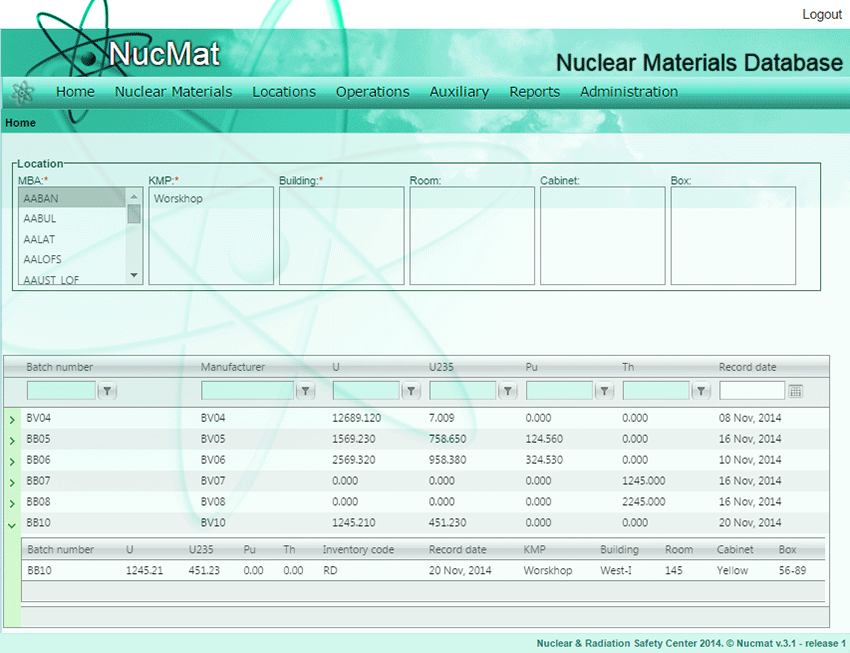Open the U column filter icon
The image size is (850, 653).
click(411, 391)
